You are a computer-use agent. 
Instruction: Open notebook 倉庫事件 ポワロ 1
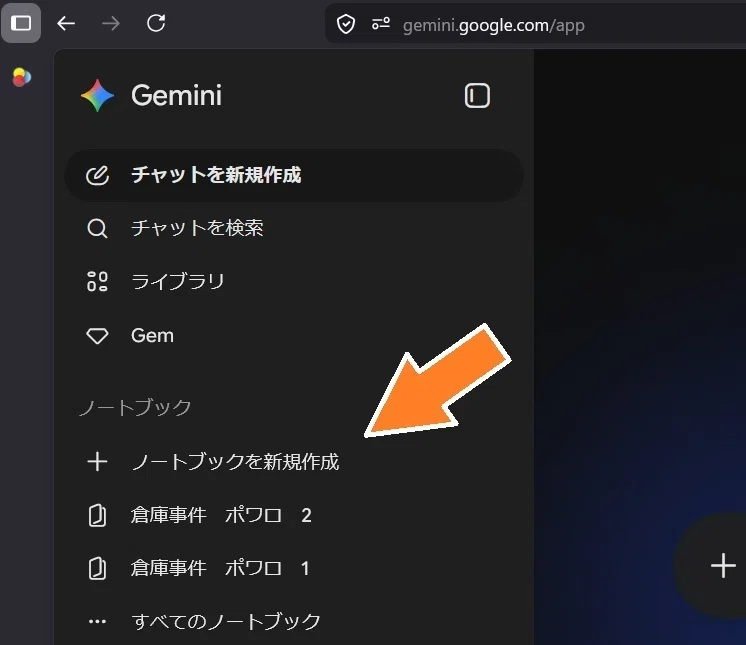click(x=294, y=569)
